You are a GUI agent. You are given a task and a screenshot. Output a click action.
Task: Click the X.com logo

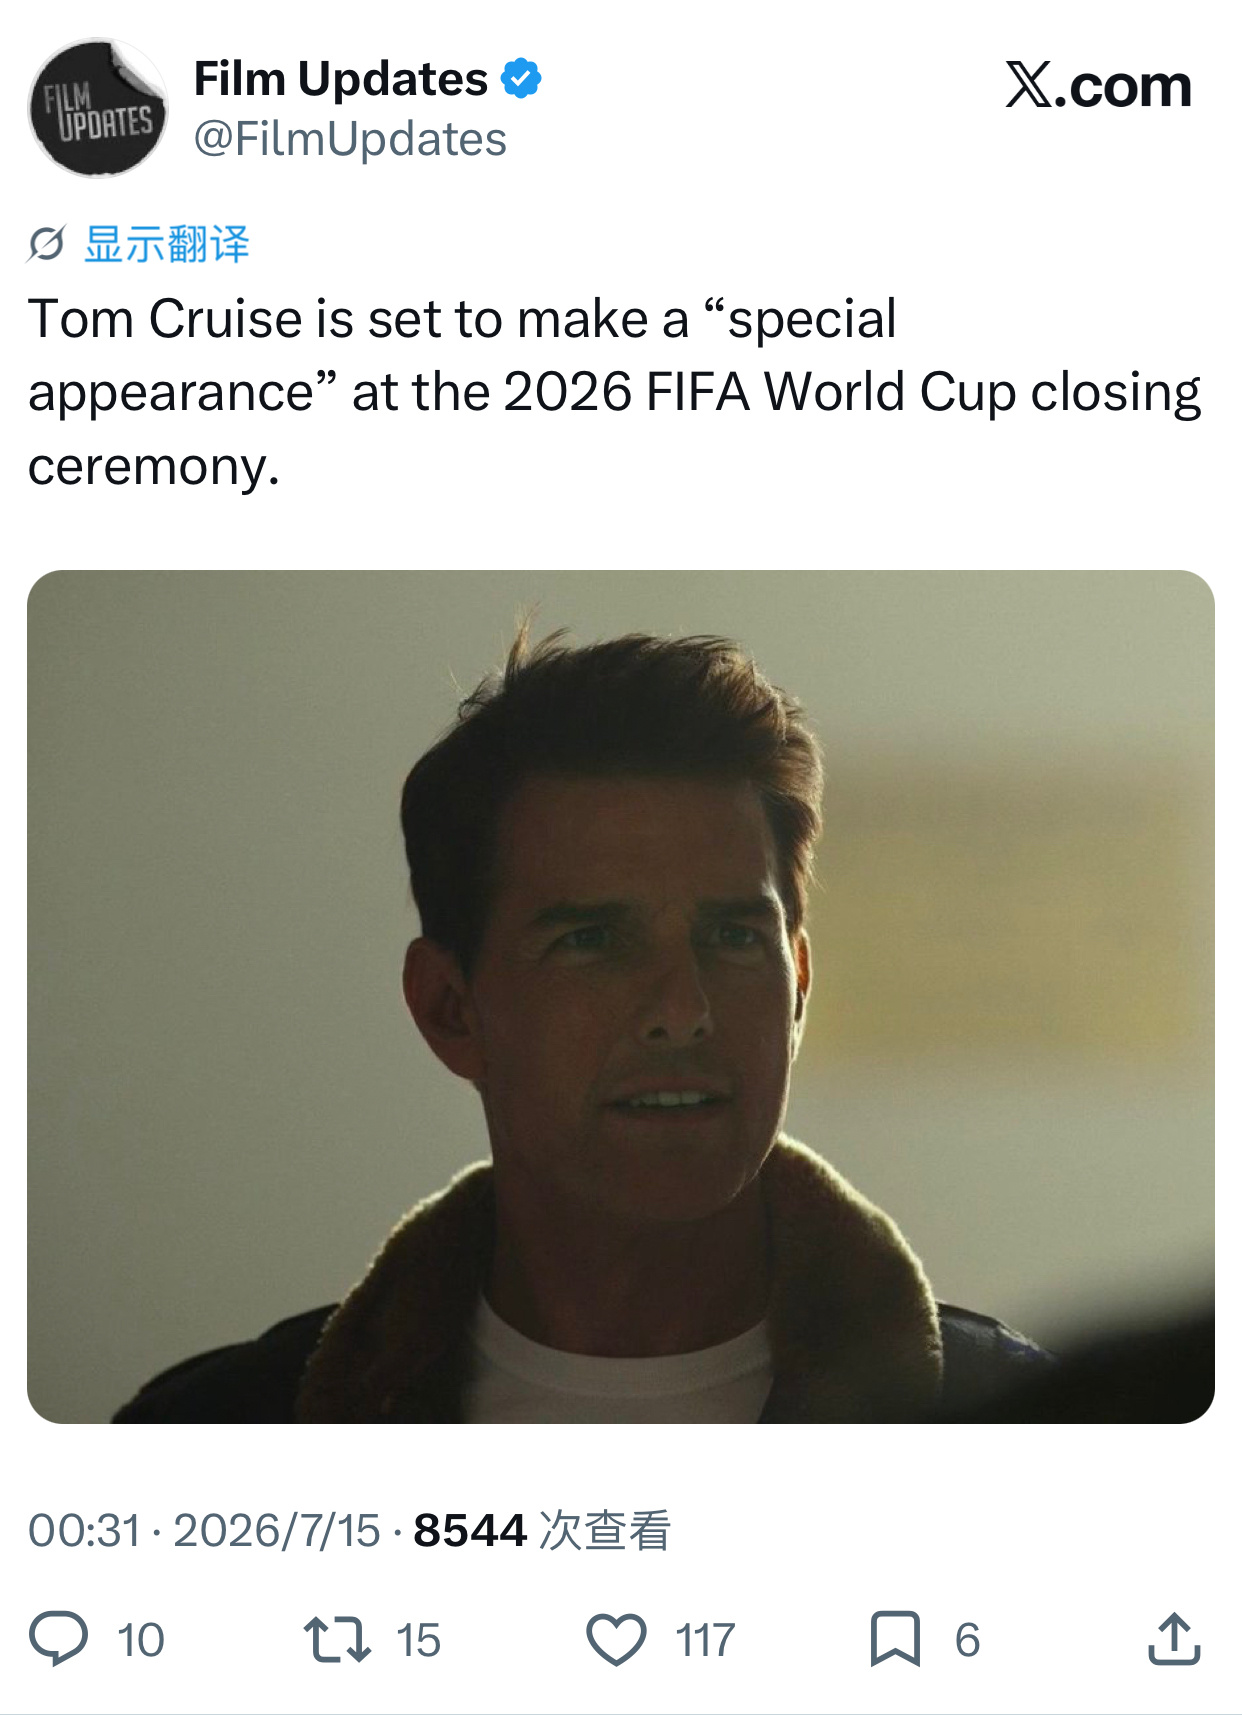[1099, 85]
